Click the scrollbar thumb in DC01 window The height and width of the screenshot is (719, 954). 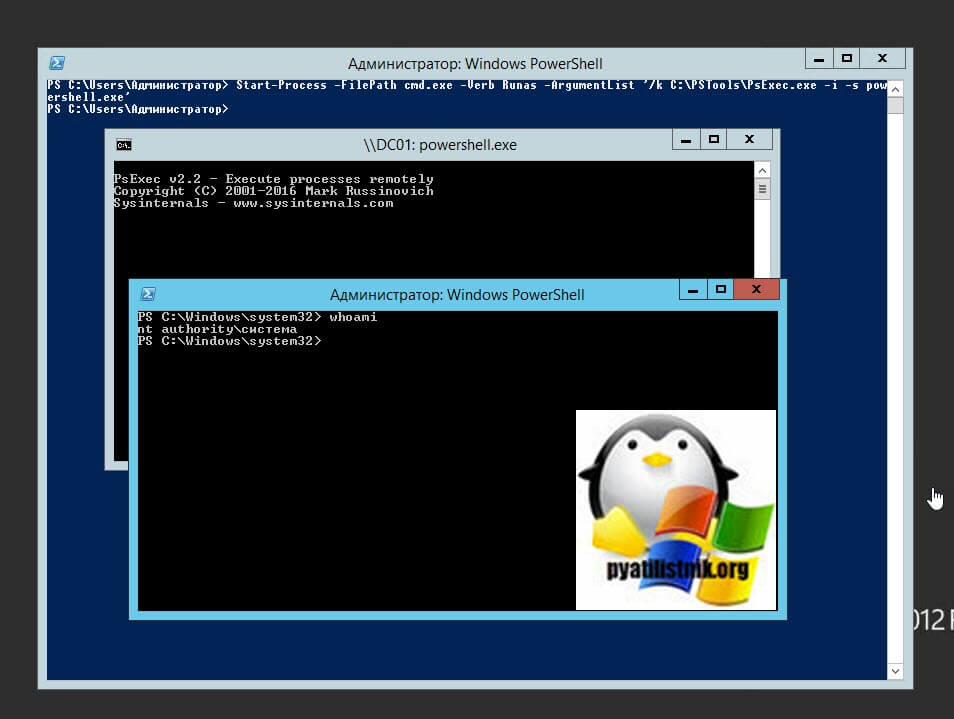[762, 189]
